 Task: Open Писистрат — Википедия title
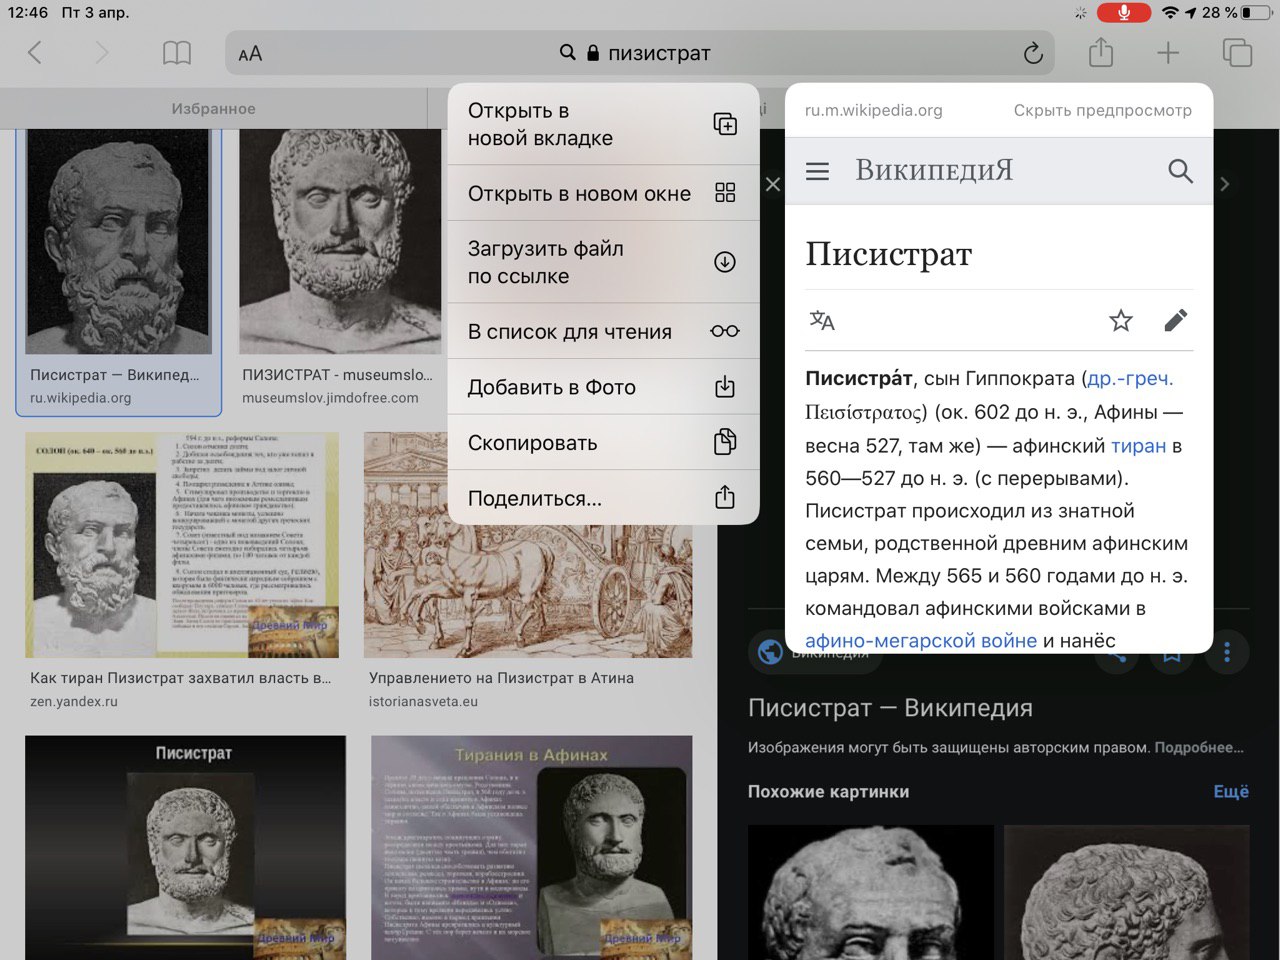pos(890,708)
